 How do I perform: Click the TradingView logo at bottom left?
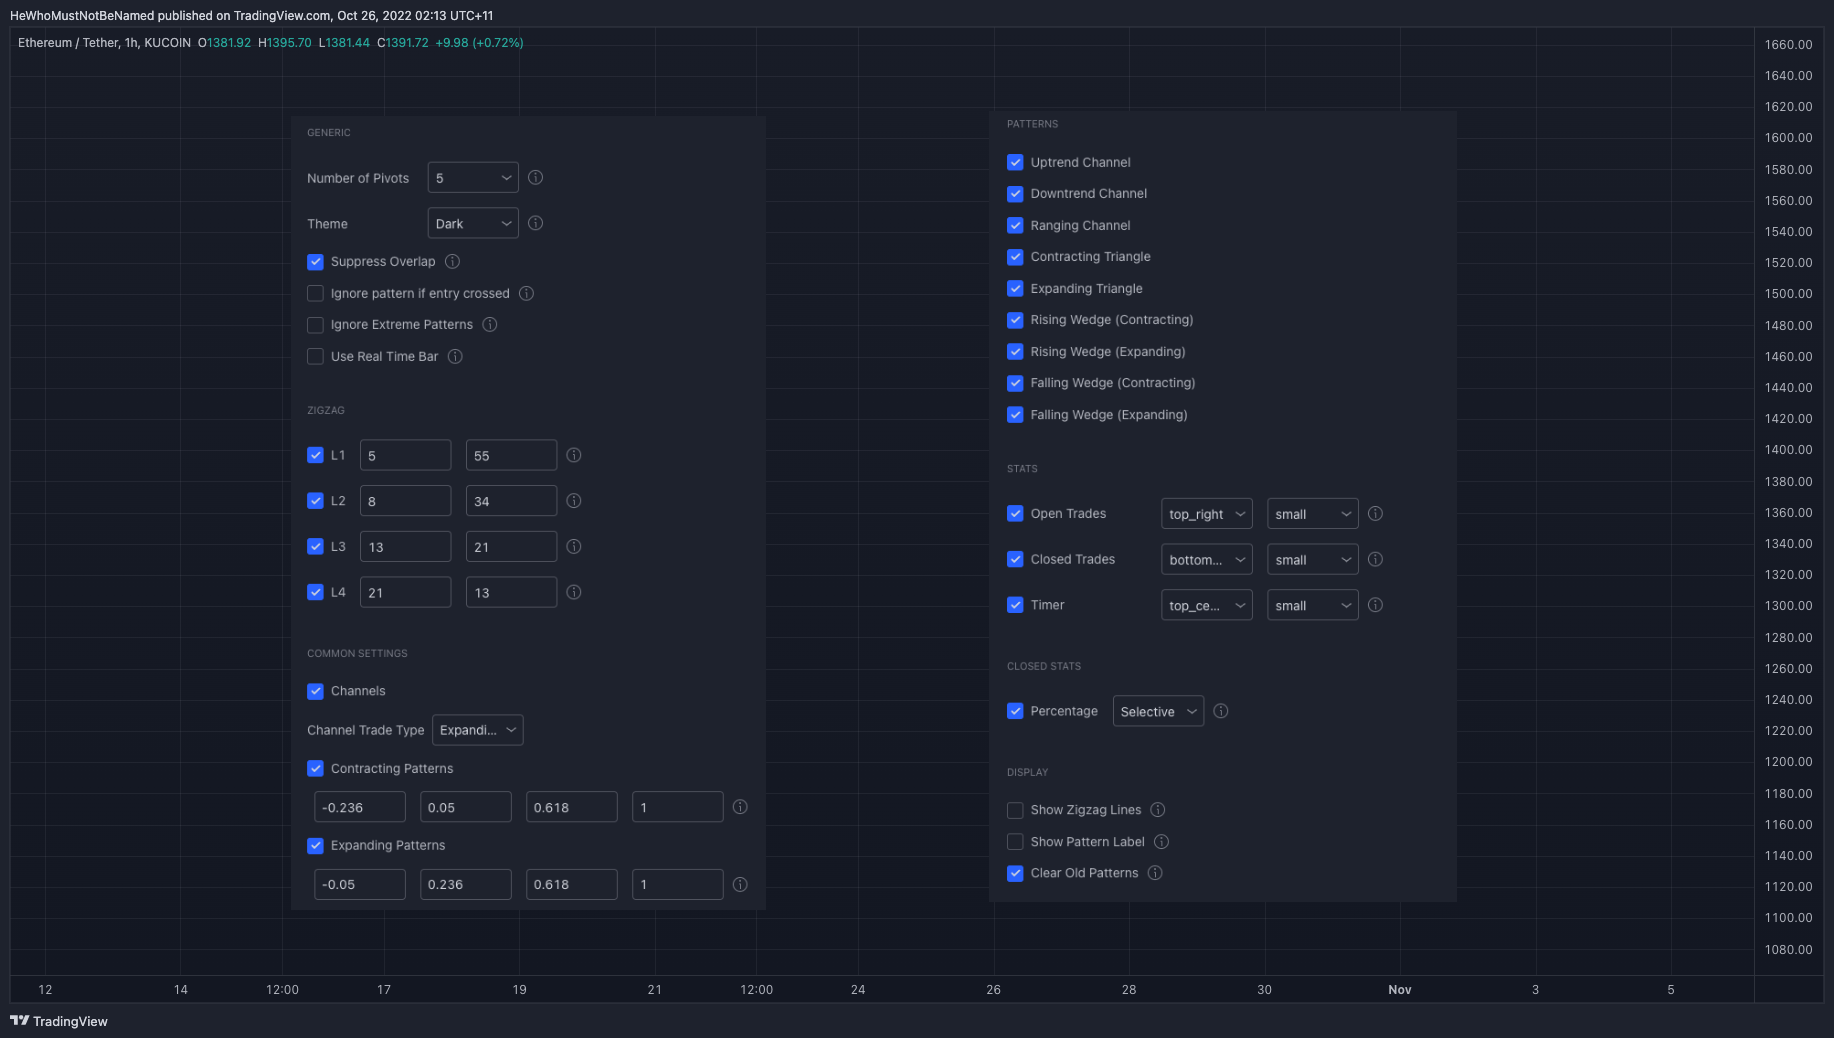(59, 1021)
